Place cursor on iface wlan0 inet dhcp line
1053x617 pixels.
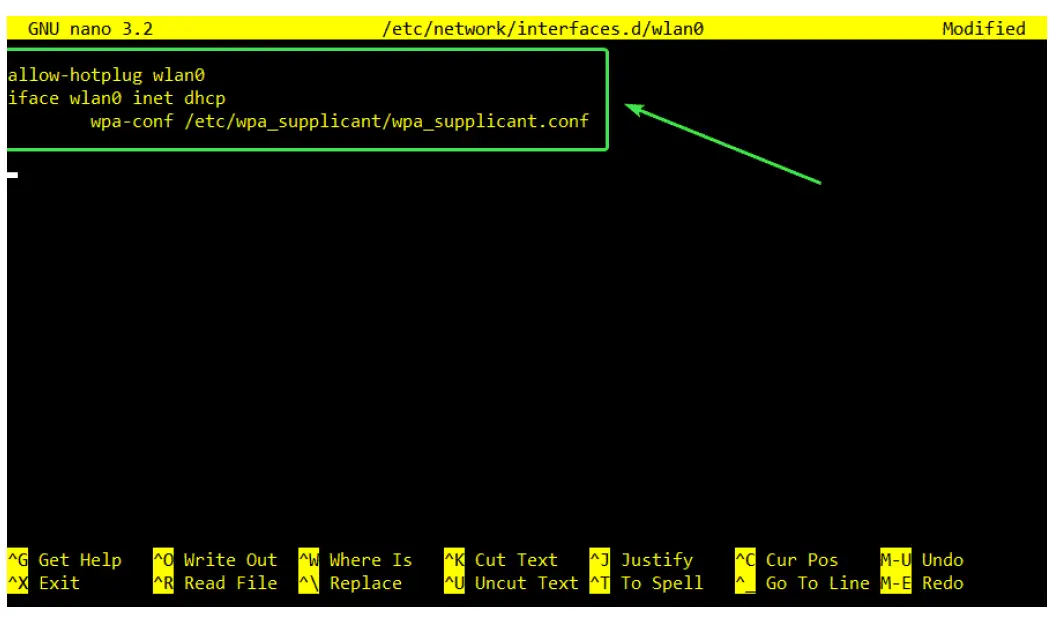pos(117,98)
